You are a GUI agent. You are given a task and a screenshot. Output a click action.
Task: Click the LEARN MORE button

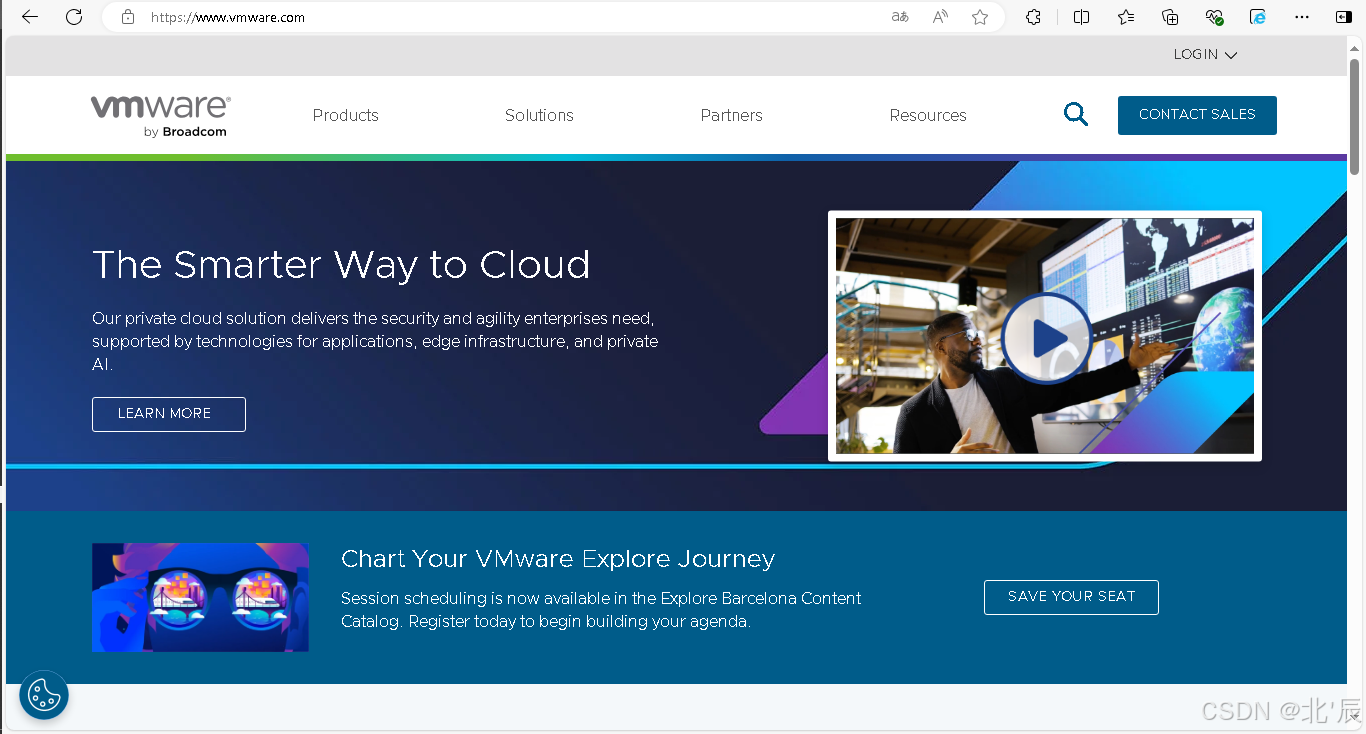(x=169, y=414)
